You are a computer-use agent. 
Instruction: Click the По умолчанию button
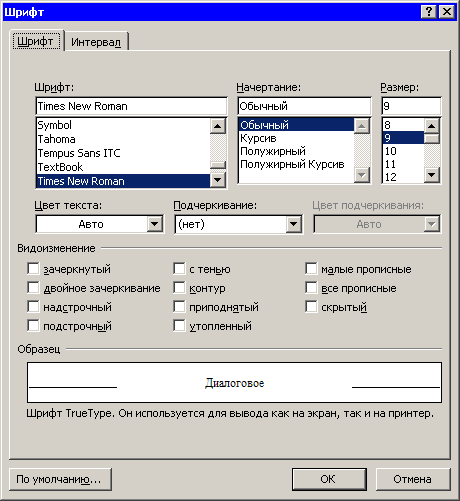pyautogui.click(x=60, y=479)
